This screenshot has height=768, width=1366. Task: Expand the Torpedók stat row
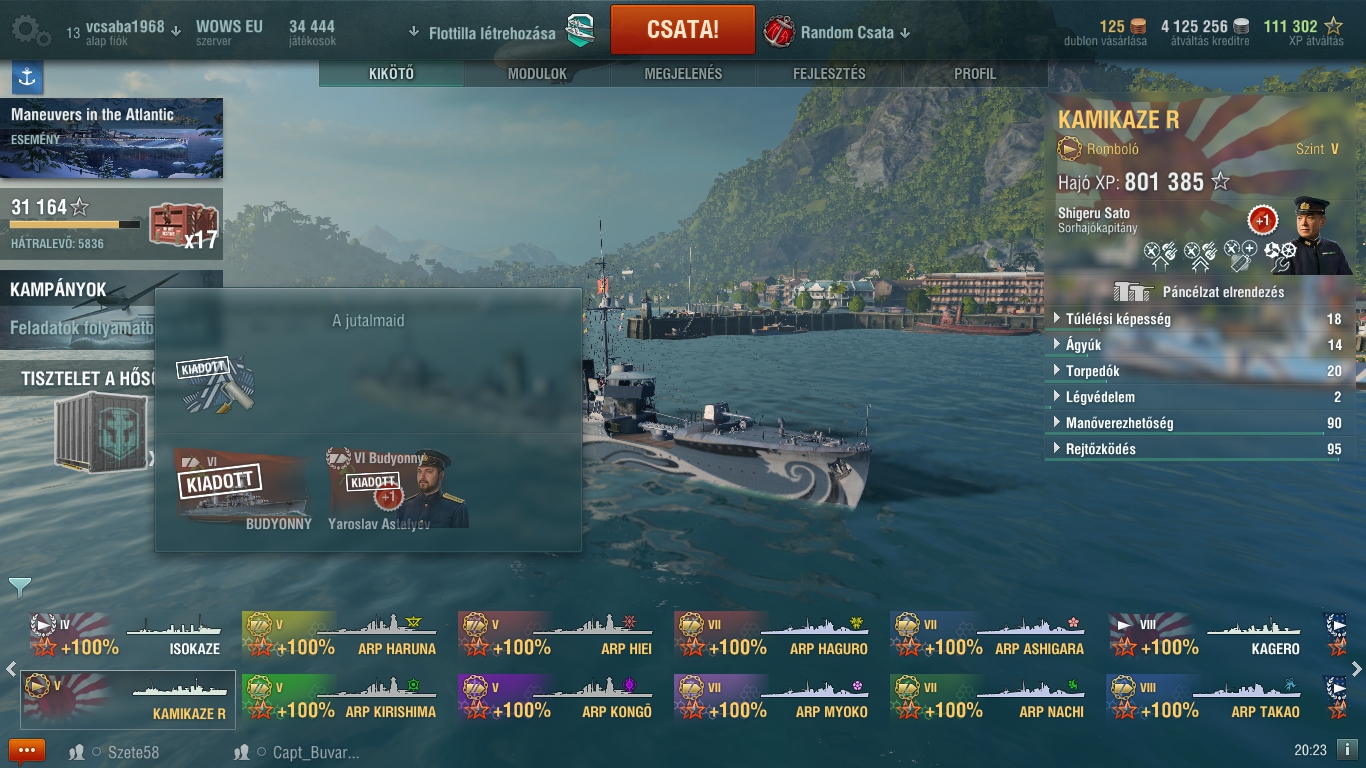1200,371
